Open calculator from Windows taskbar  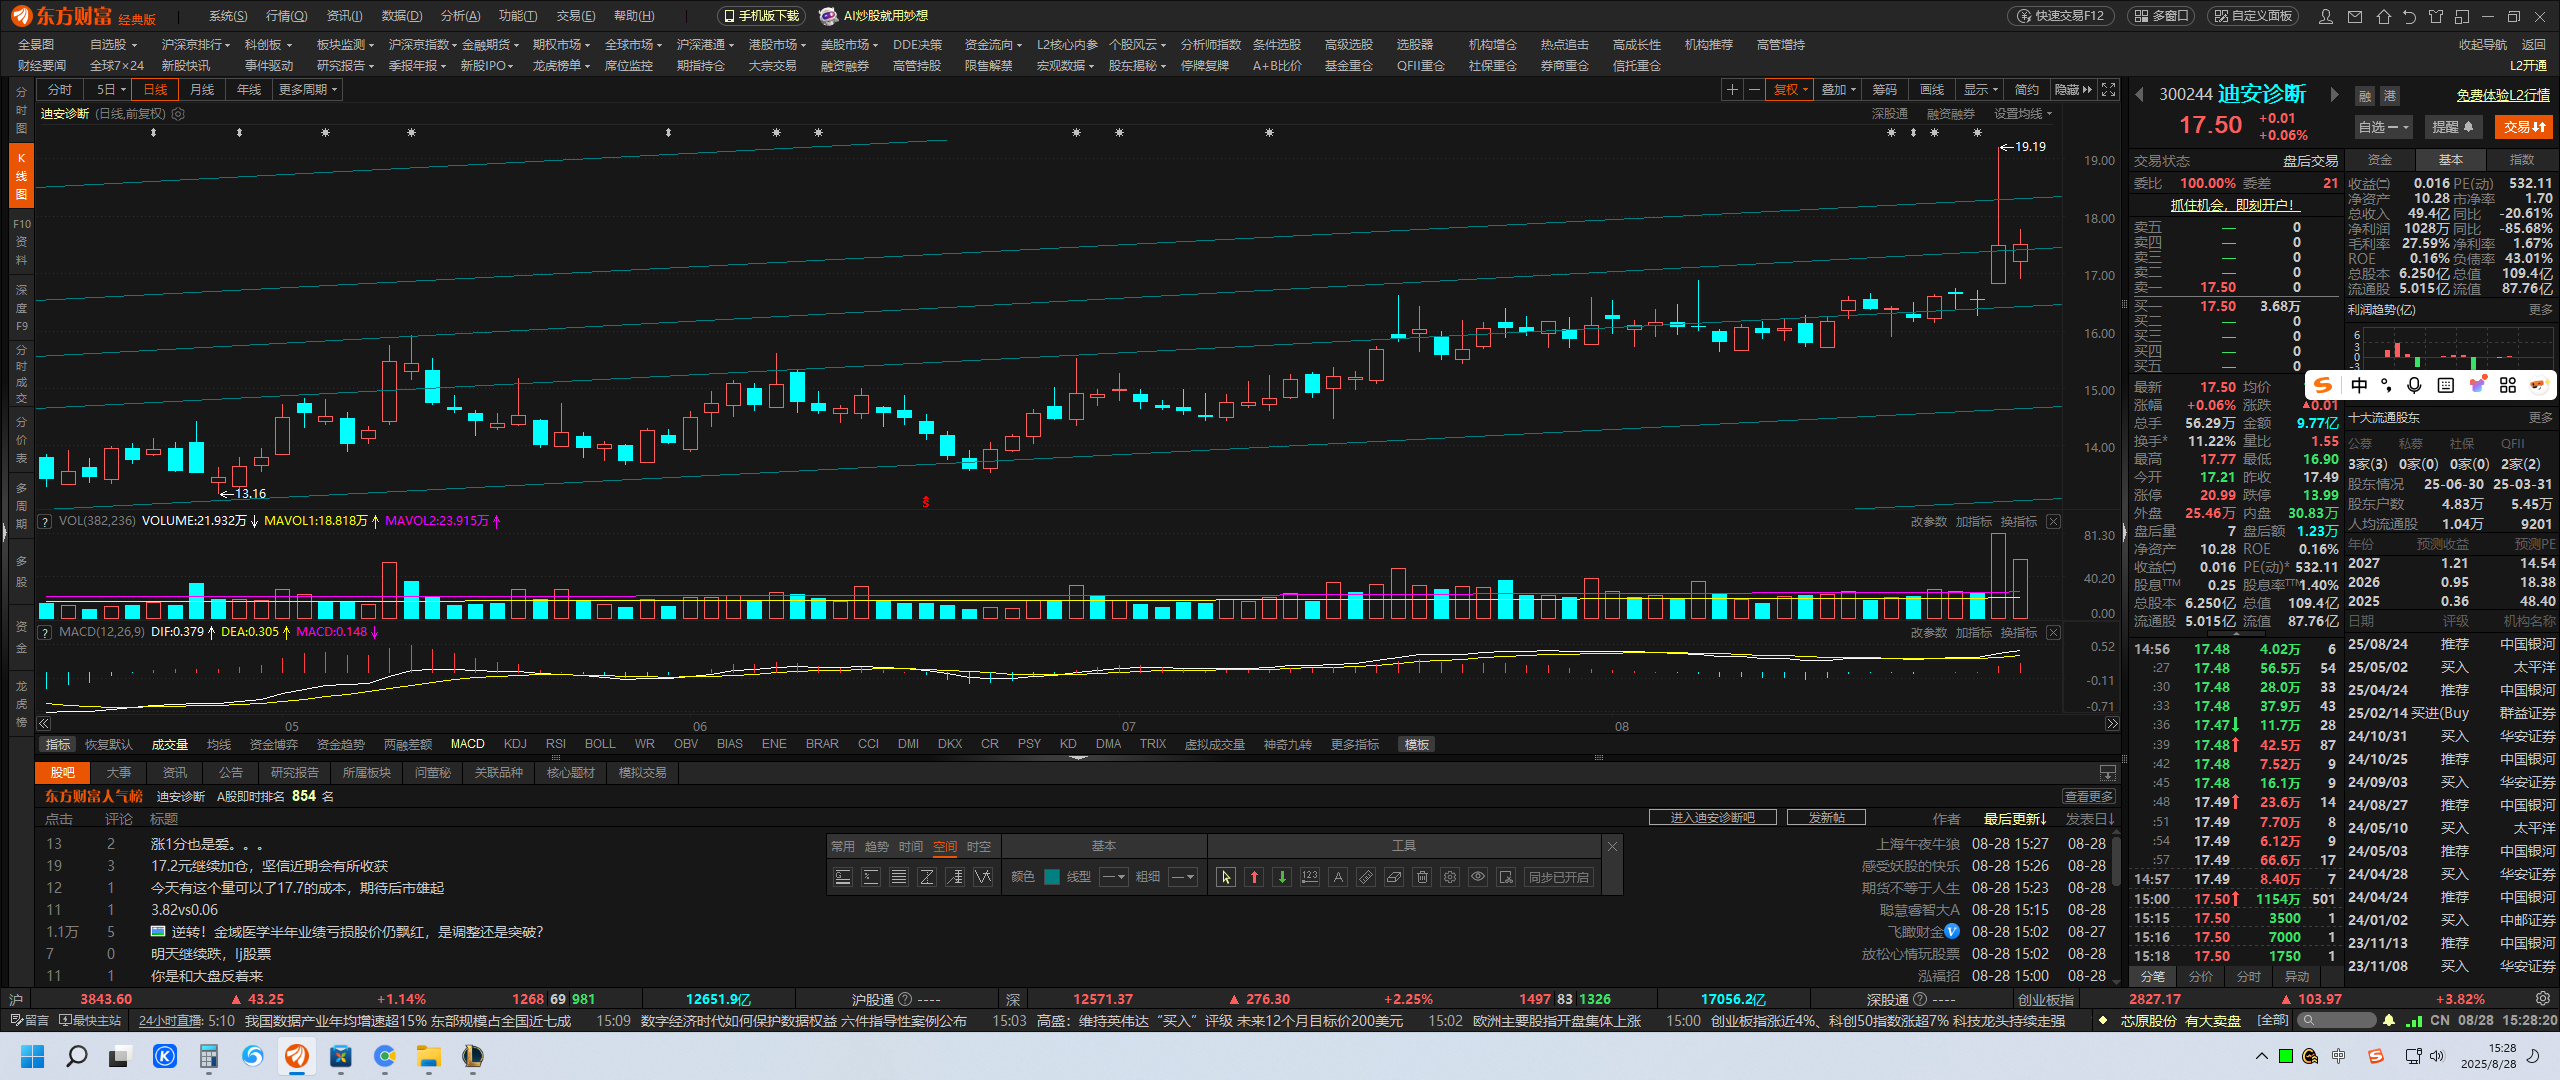pyautogui.click(x=208, y=1056)
